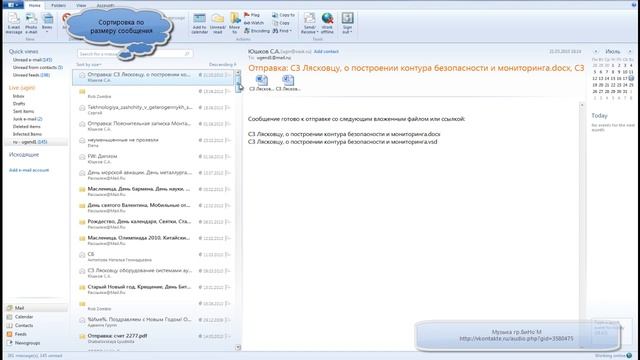This screenshot has height=360, width=640.
Task: Toggle flag on Tekhnologiya_zashchity message
Action: [228, 108]
